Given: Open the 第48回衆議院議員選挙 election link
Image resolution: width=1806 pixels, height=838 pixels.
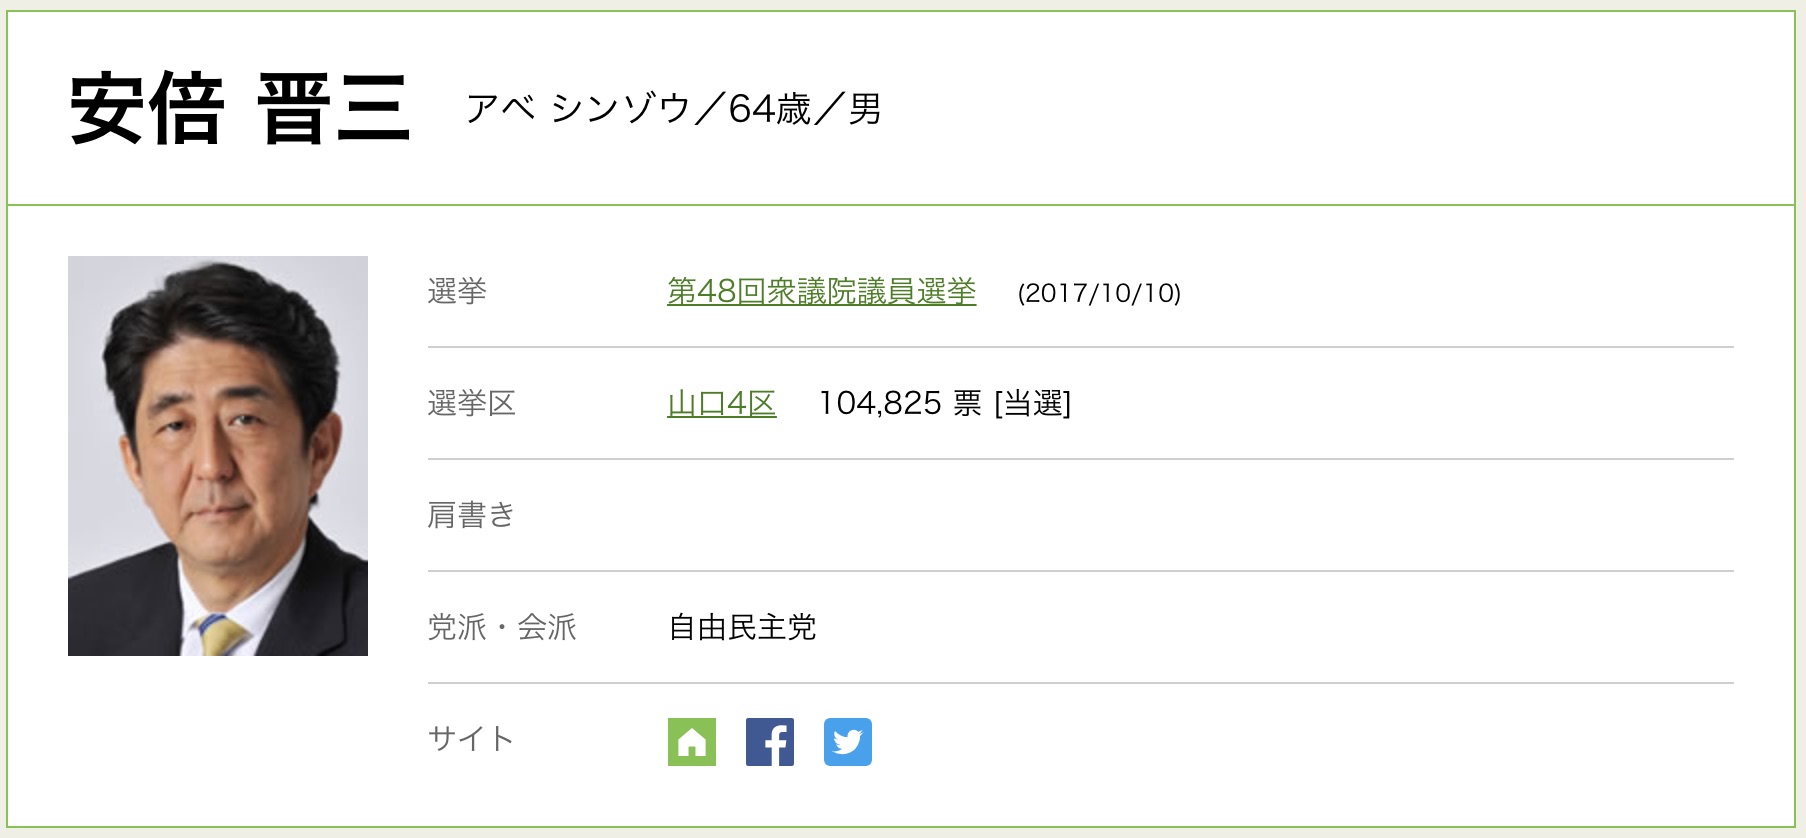Looking at the screenshot, I should tap(821, 292).
